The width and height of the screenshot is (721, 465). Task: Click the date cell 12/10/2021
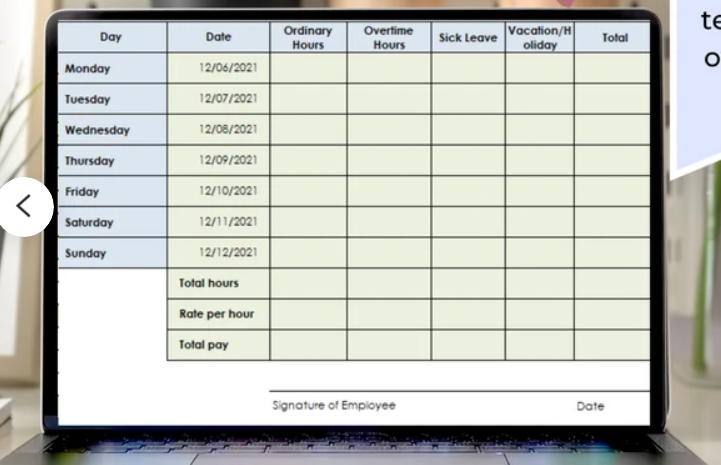tap(218, 191)
